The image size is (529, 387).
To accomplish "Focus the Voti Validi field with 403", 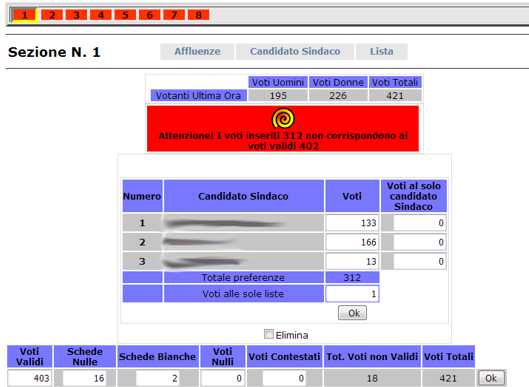I will [30, 378].
